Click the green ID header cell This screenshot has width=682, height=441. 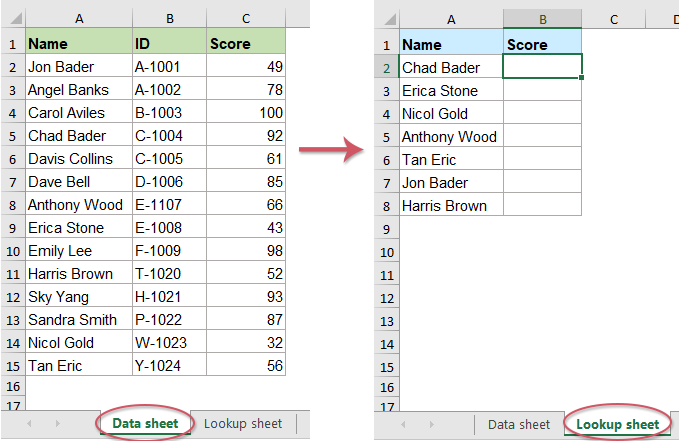pyautogui.click(x=168, y=44)
